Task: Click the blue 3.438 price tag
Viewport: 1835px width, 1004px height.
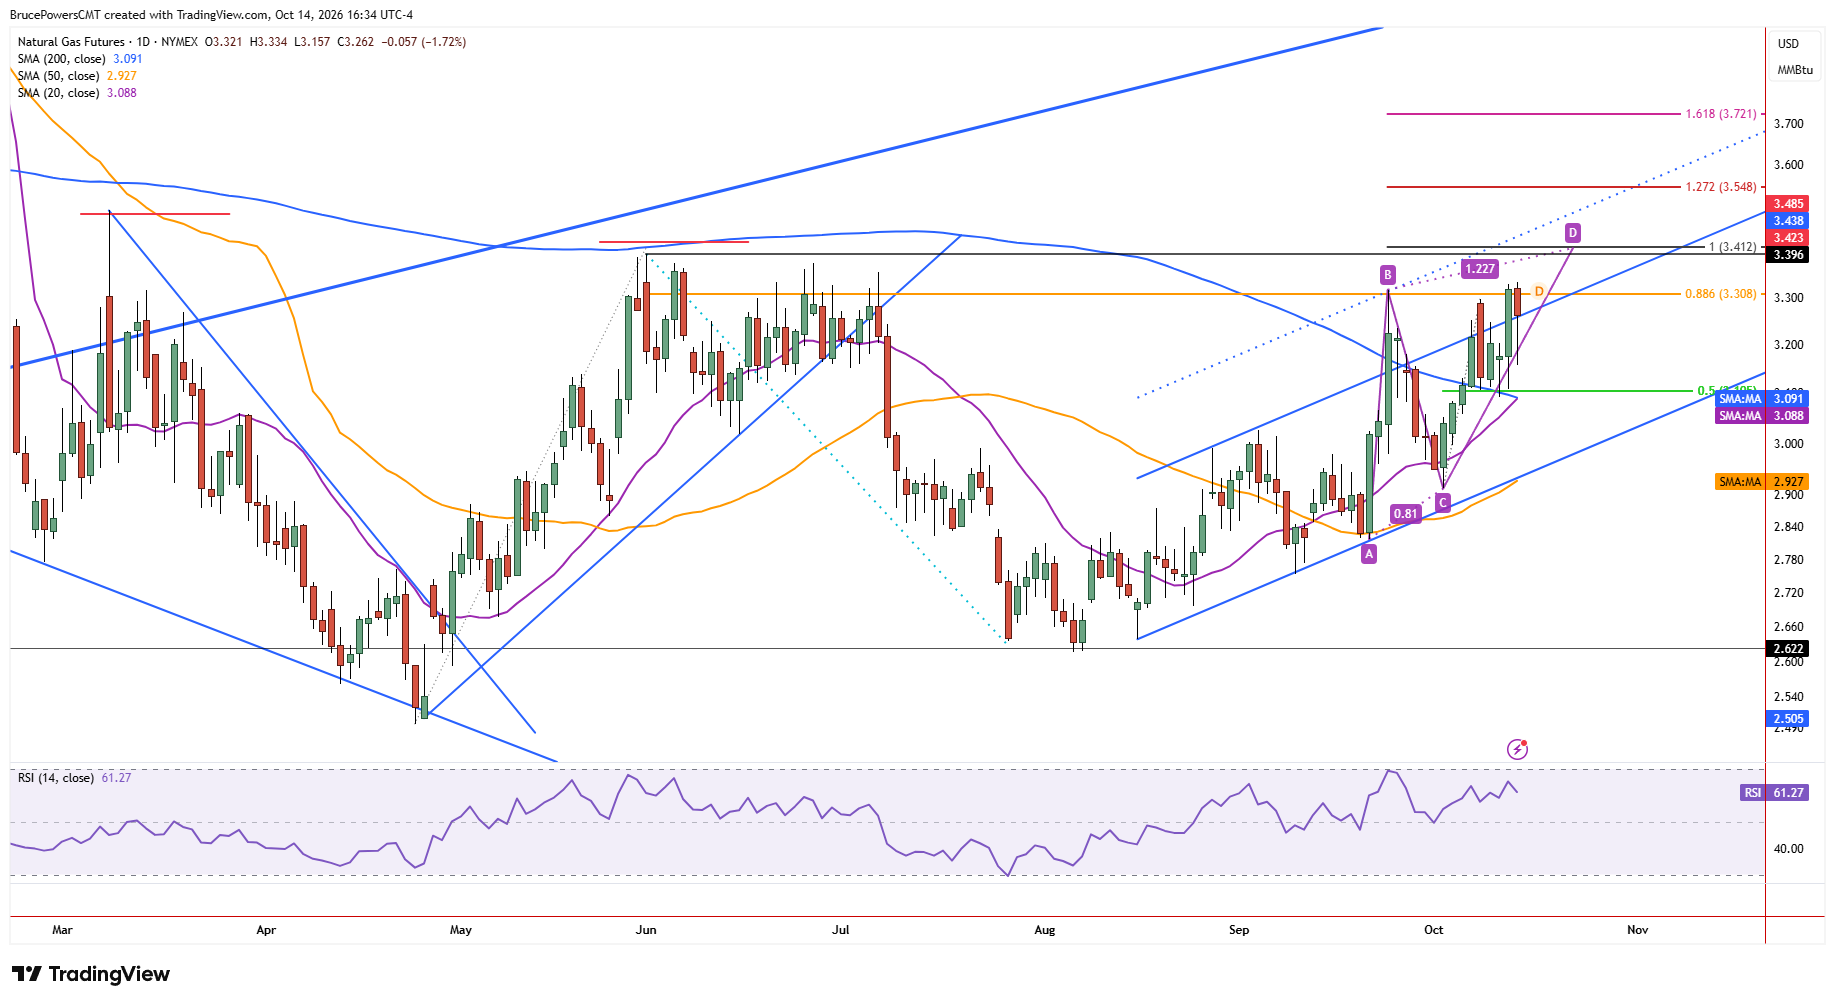Action: coord(1788,221)
